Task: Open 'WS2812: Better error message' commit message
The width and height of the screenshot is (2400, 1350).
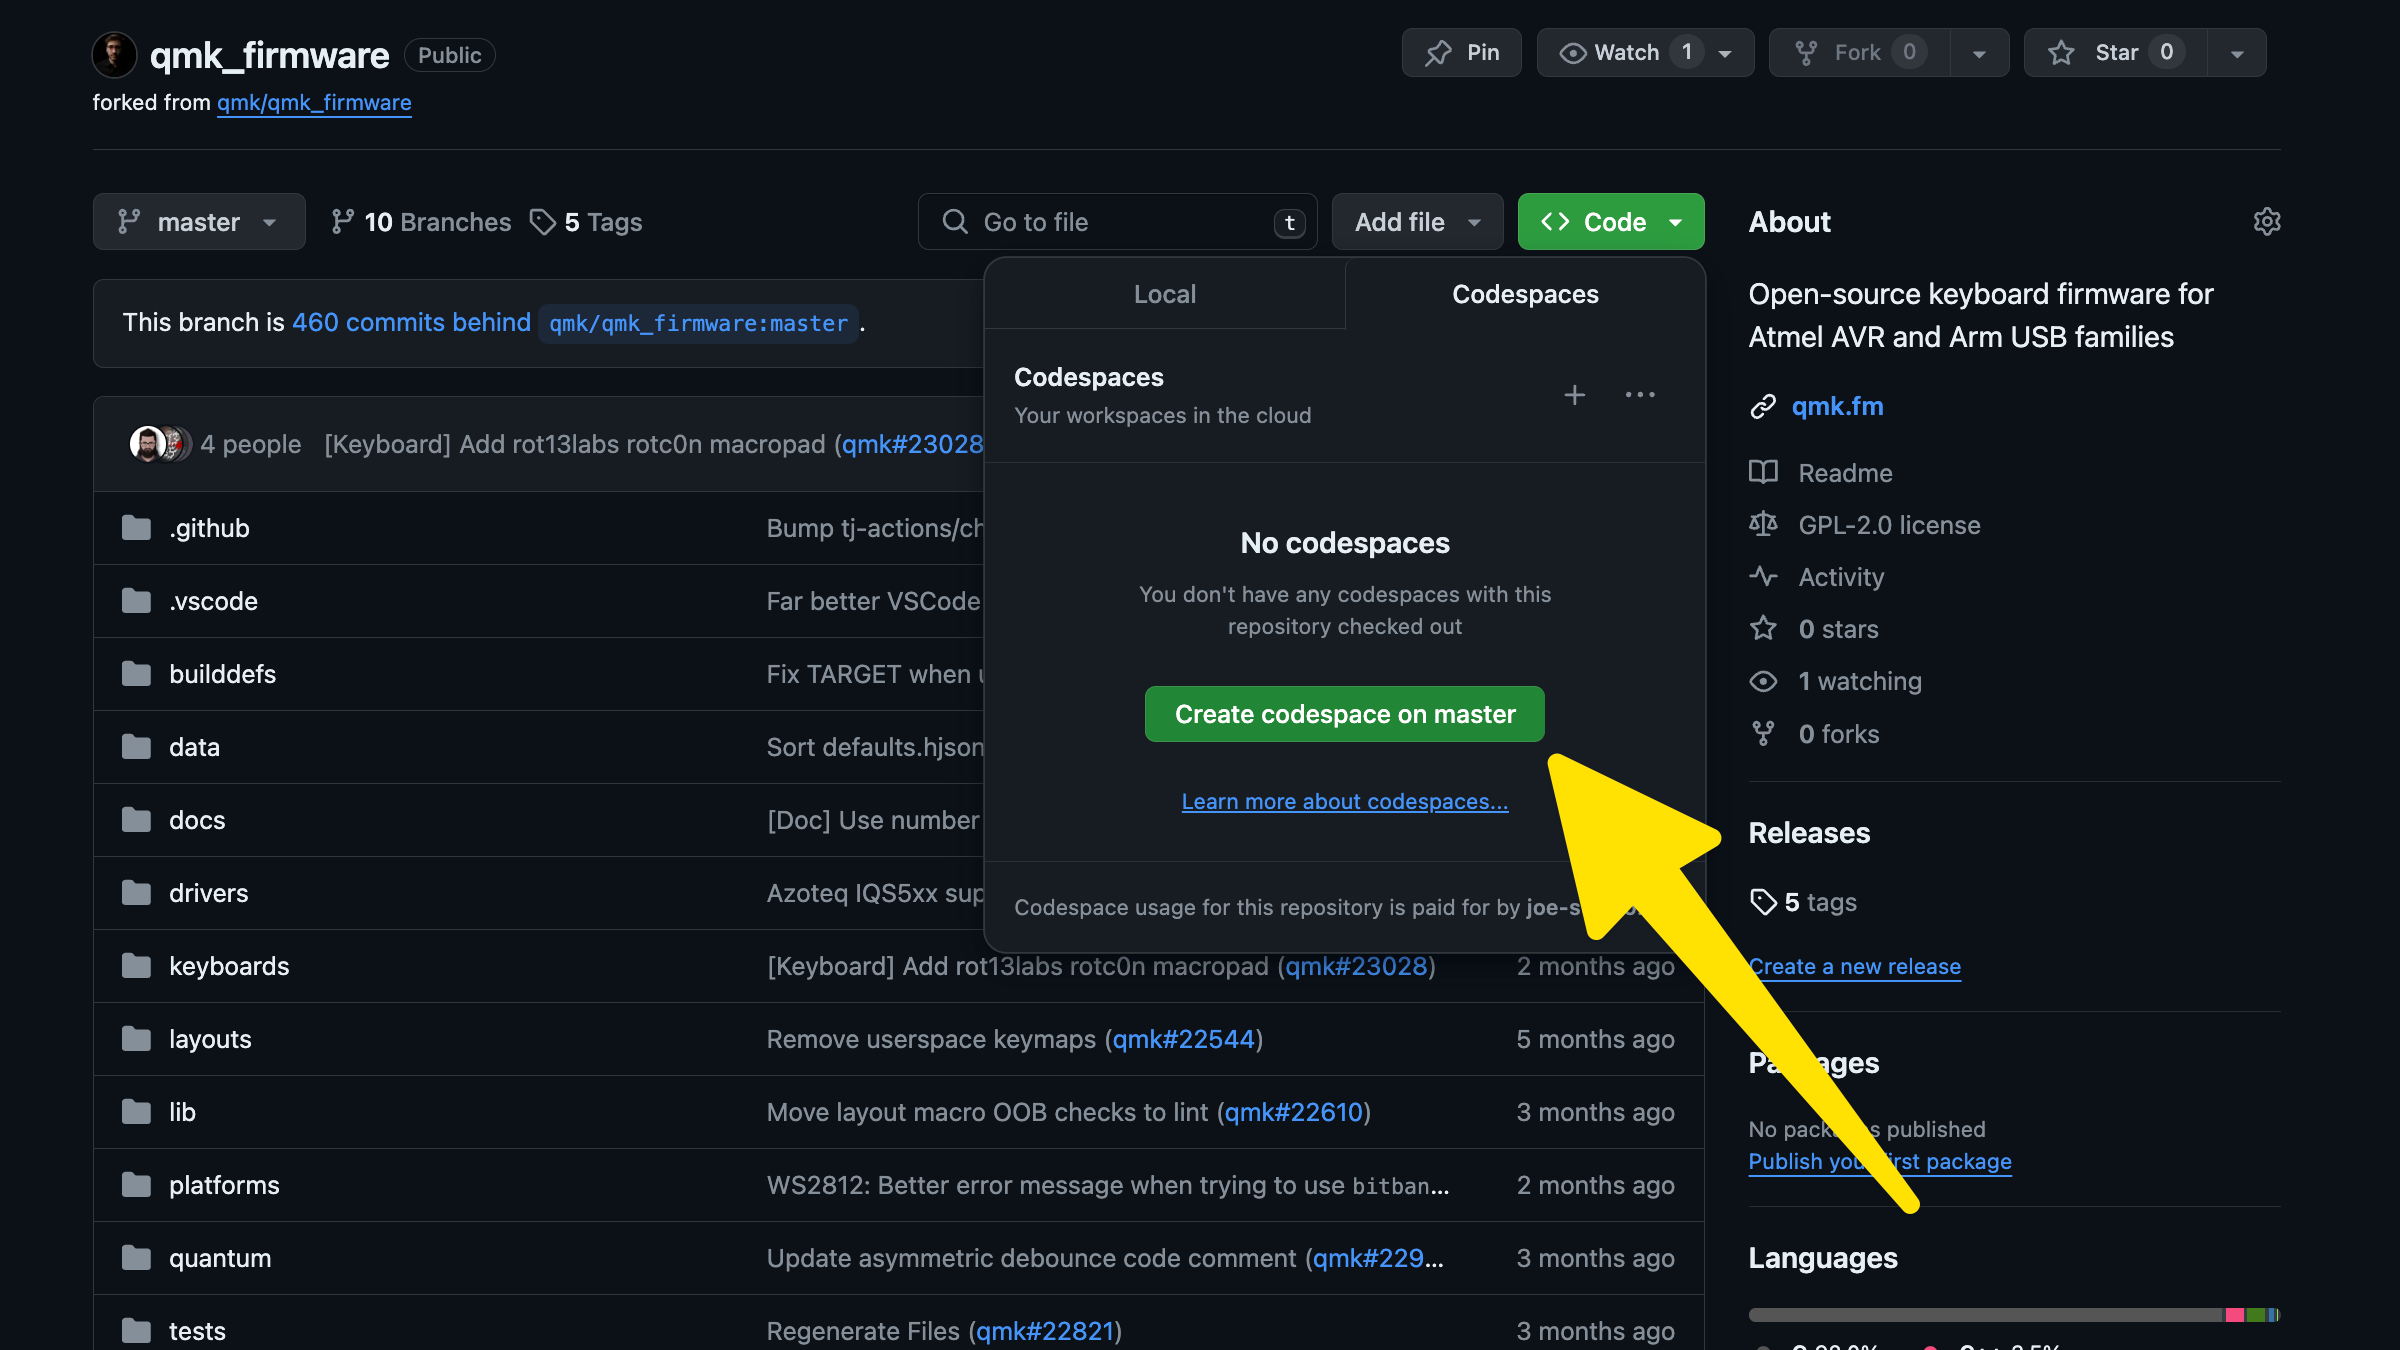Action: 1107,1185
